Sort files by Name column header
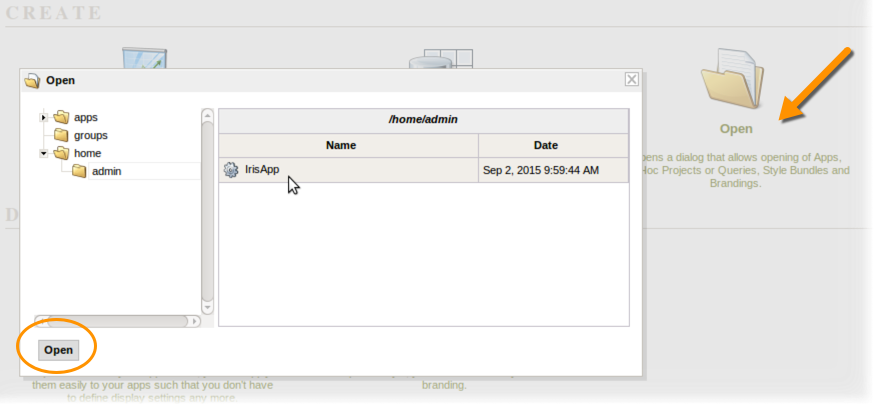Image resolution: width=874 pixels, height=405 pixels. click(341, 145)
